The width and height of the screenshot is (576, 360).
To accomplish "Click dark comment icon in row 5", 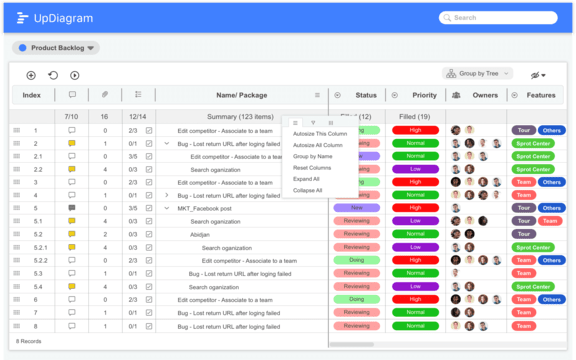I will (x=72, y=208).
